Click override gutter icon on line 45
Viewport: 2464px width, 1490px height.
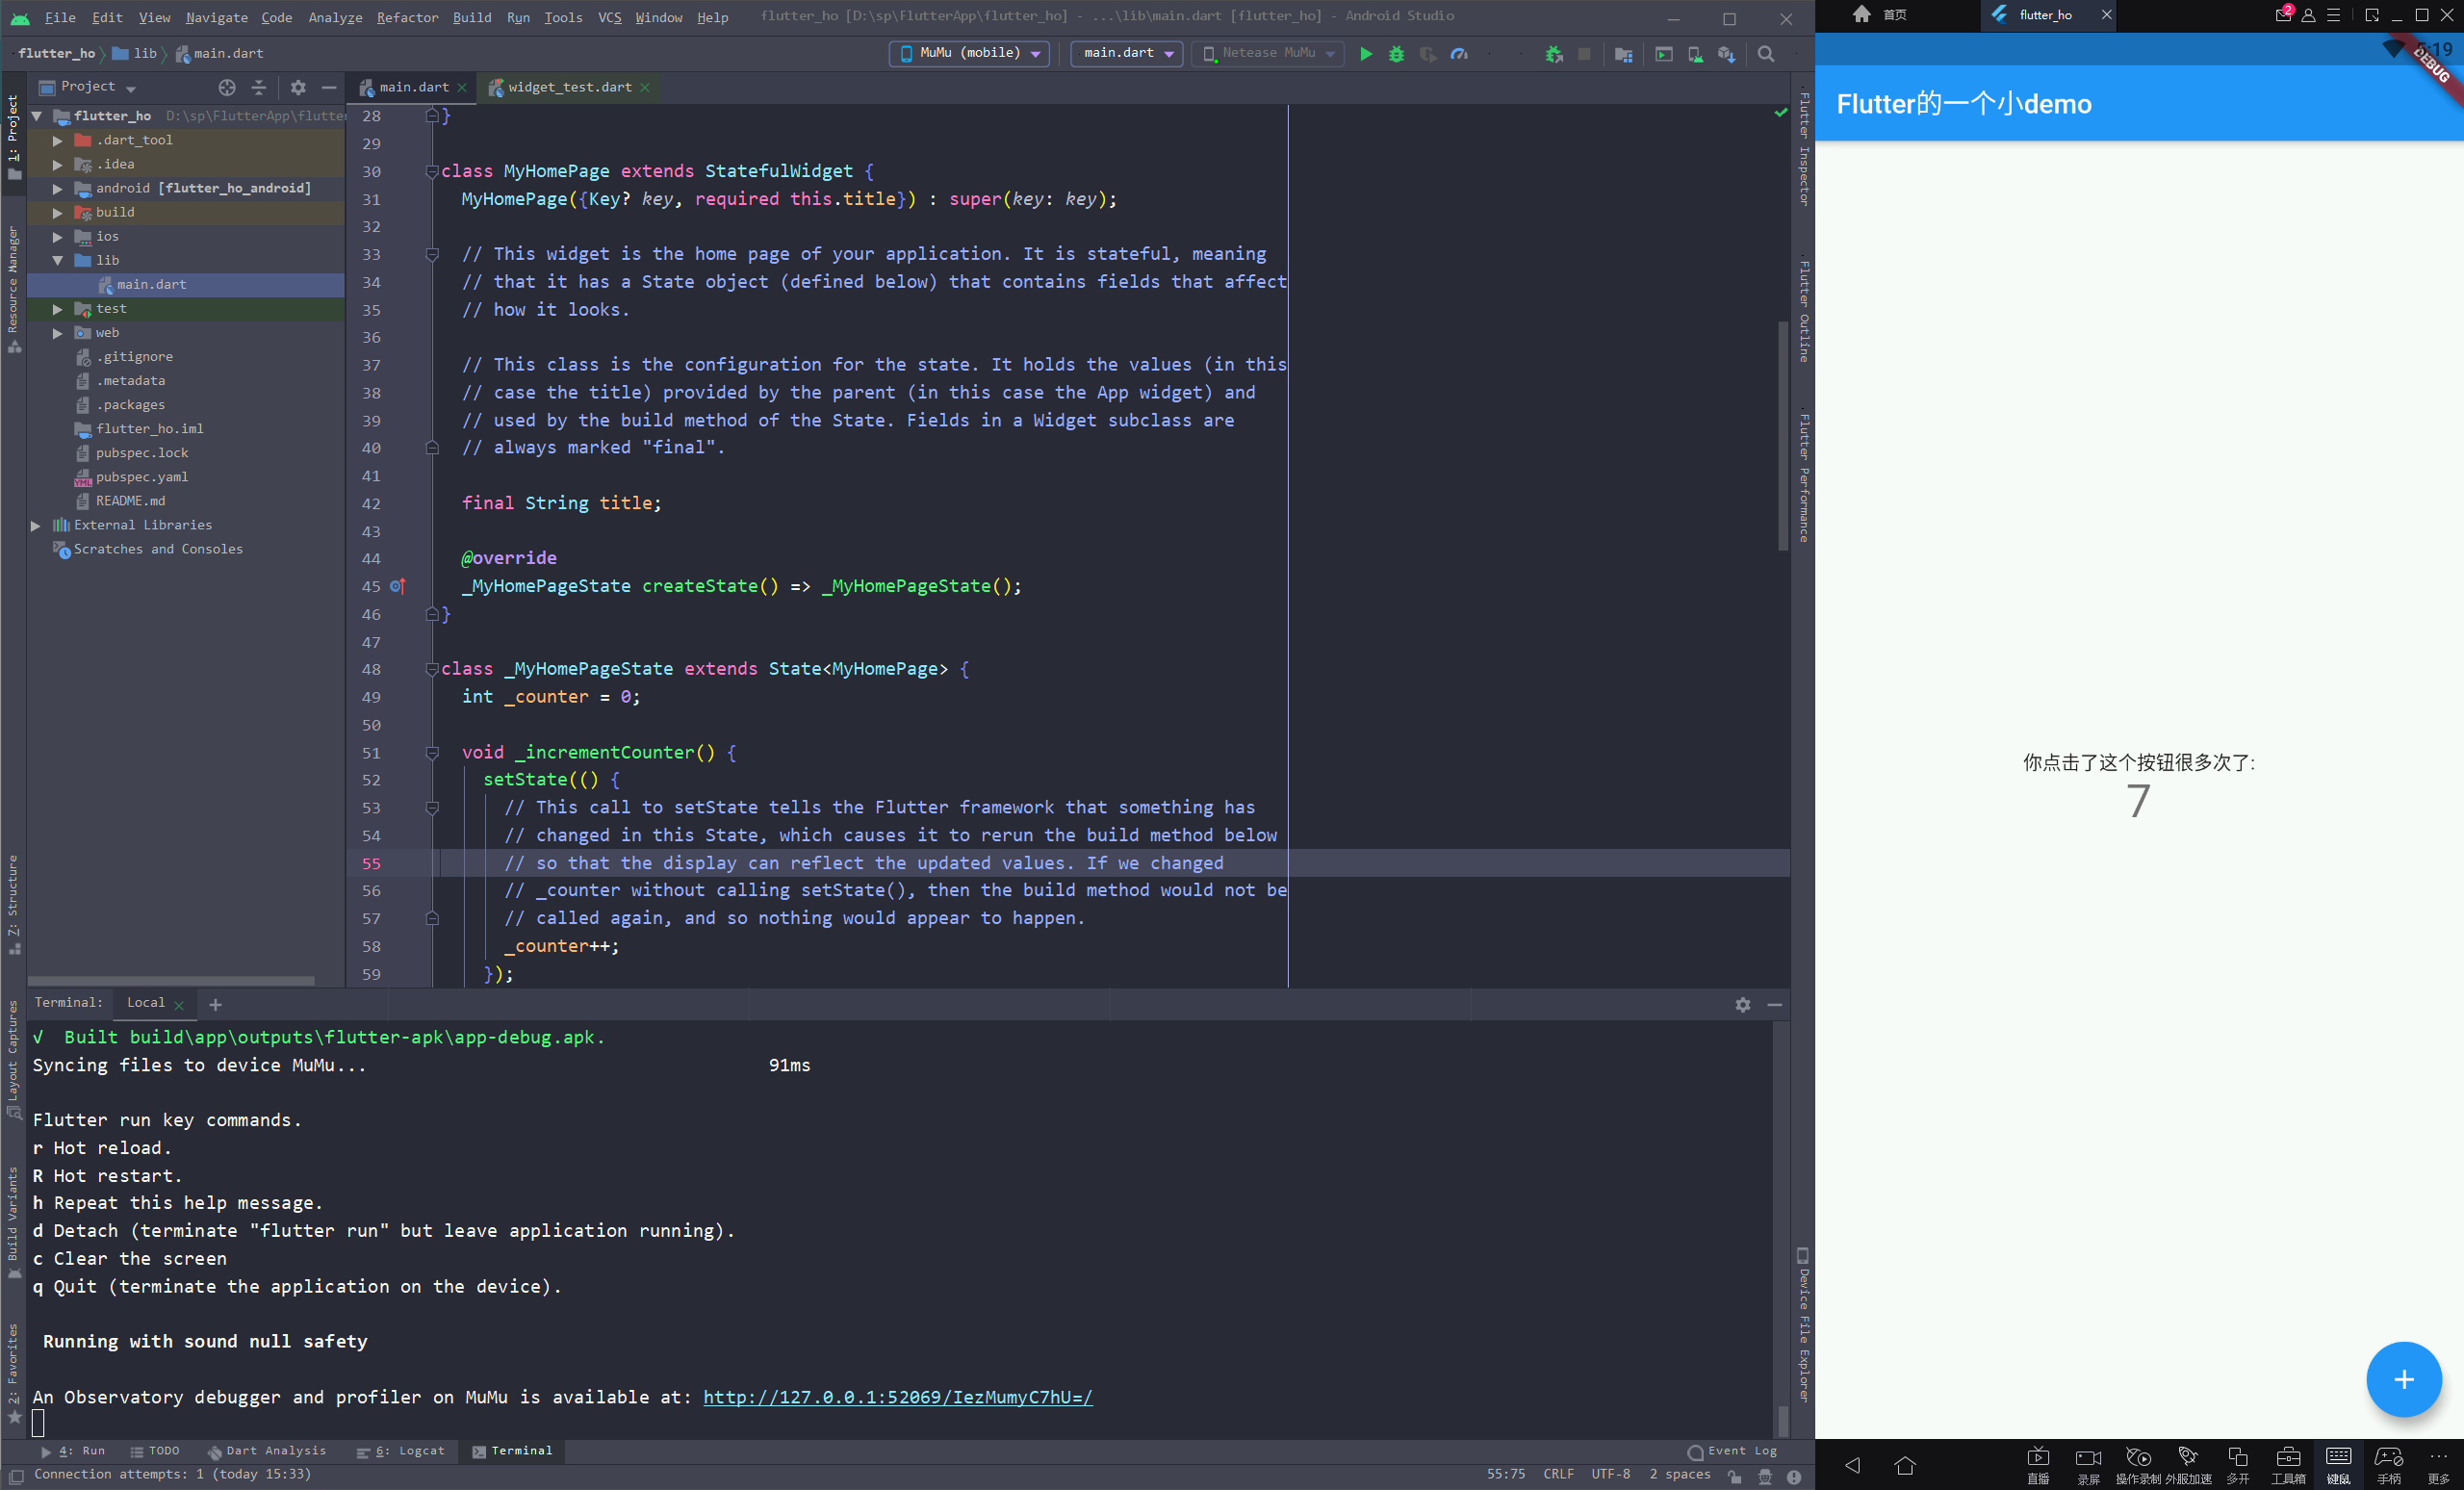point(398,586)
